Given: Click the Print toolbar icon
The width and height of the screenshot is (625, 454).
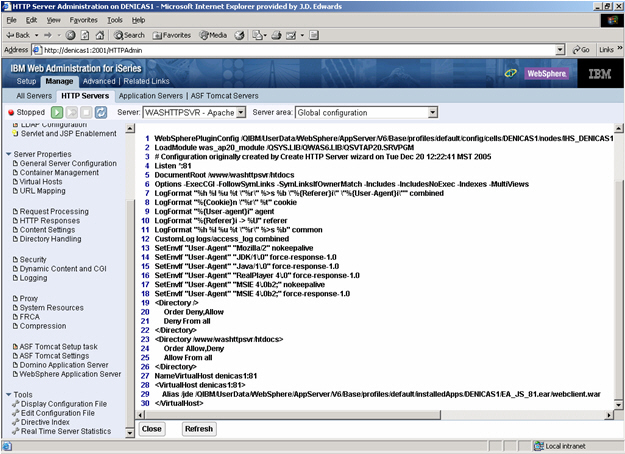Looking at the screenshot, I should click(277, 35).
